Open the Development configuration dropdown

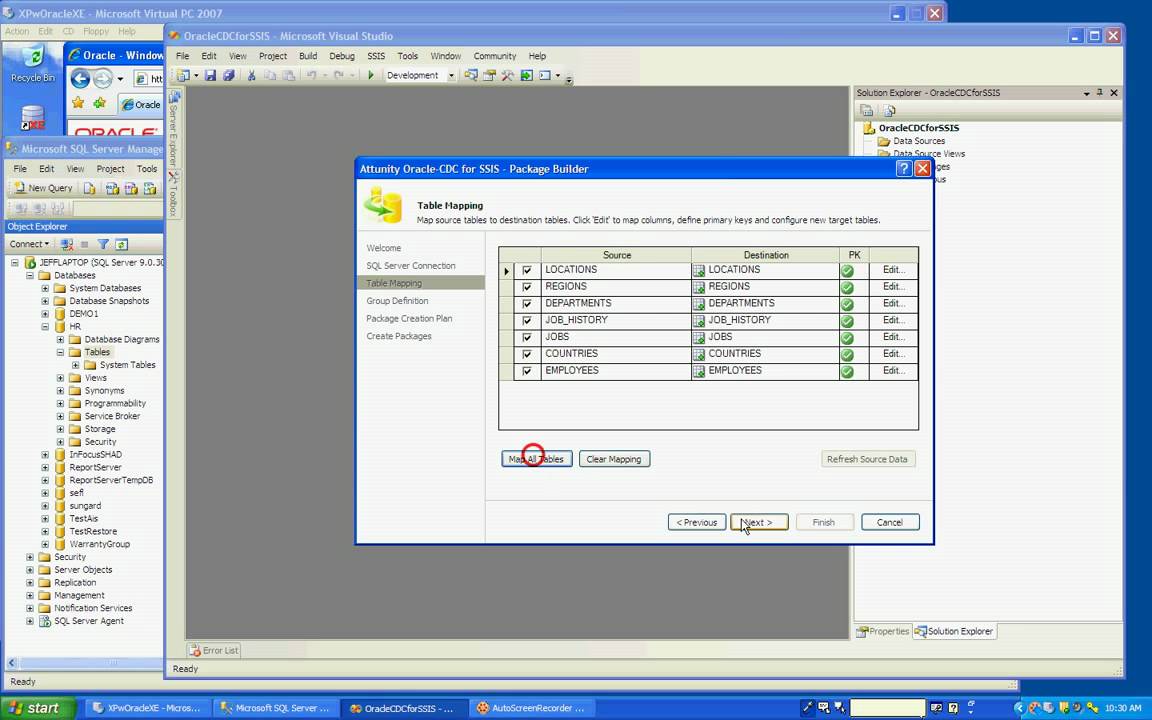point(451,76)
